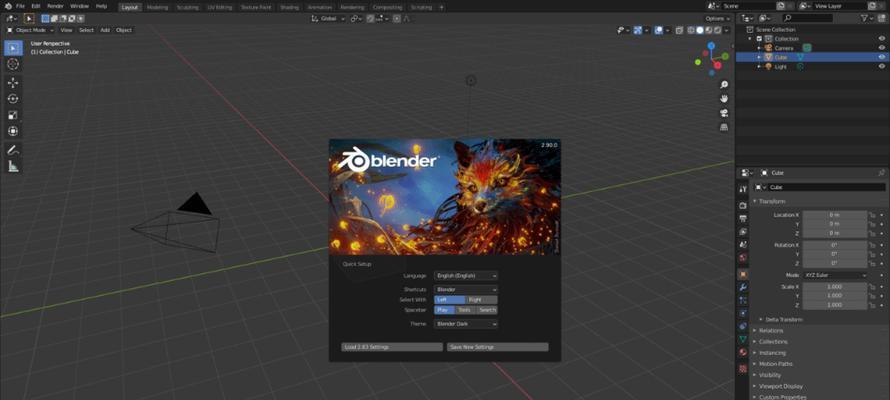Click the Scale X value field
The width and height of the screenshot is (890, 400).
(835, 287)
